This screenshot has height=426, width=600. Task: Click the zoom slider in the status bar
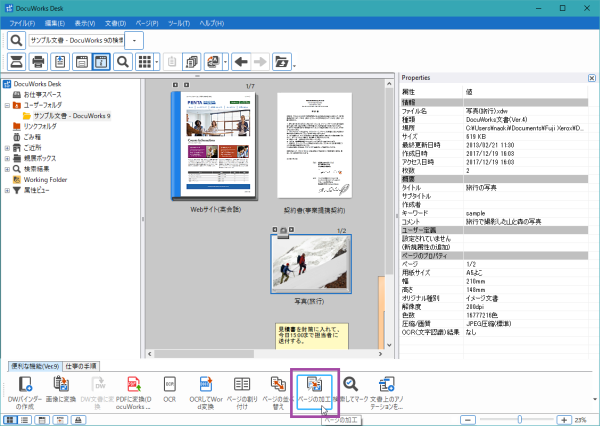[x=518, y=419]
